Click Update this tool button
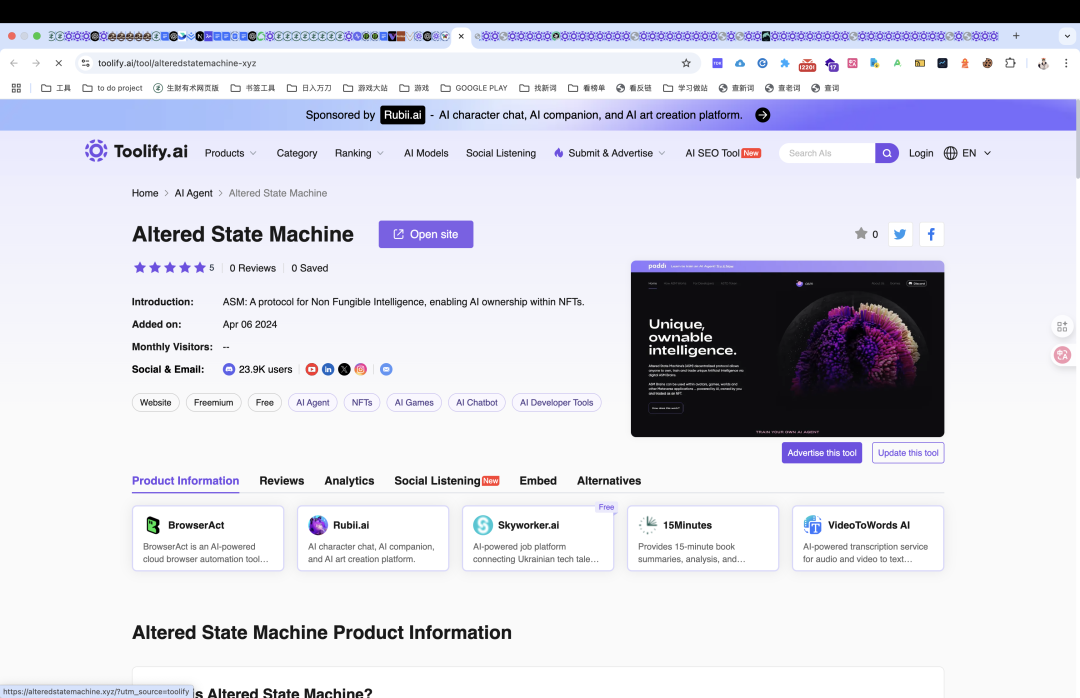The height and width of the screenshot is (698, 1080). coord(908,453)
